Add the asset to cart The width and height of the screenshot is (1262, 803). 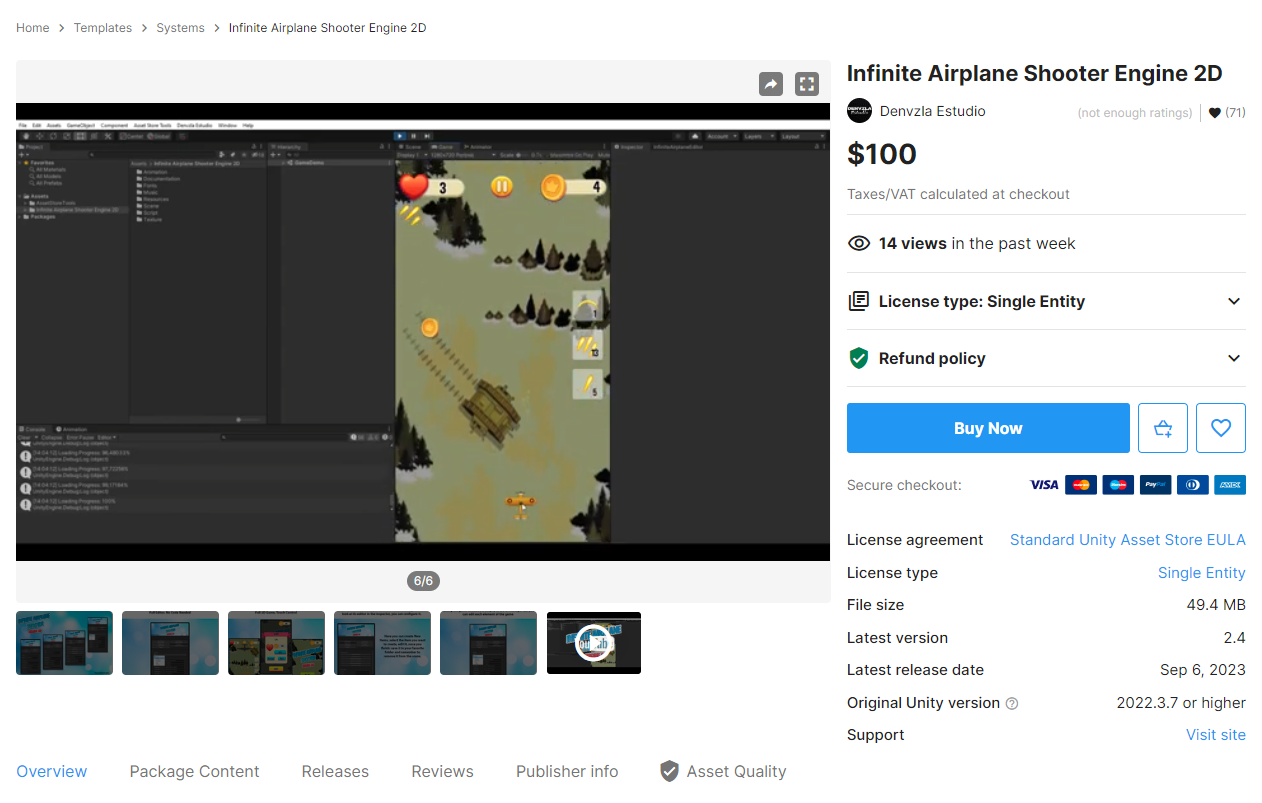pos(1163,428)
